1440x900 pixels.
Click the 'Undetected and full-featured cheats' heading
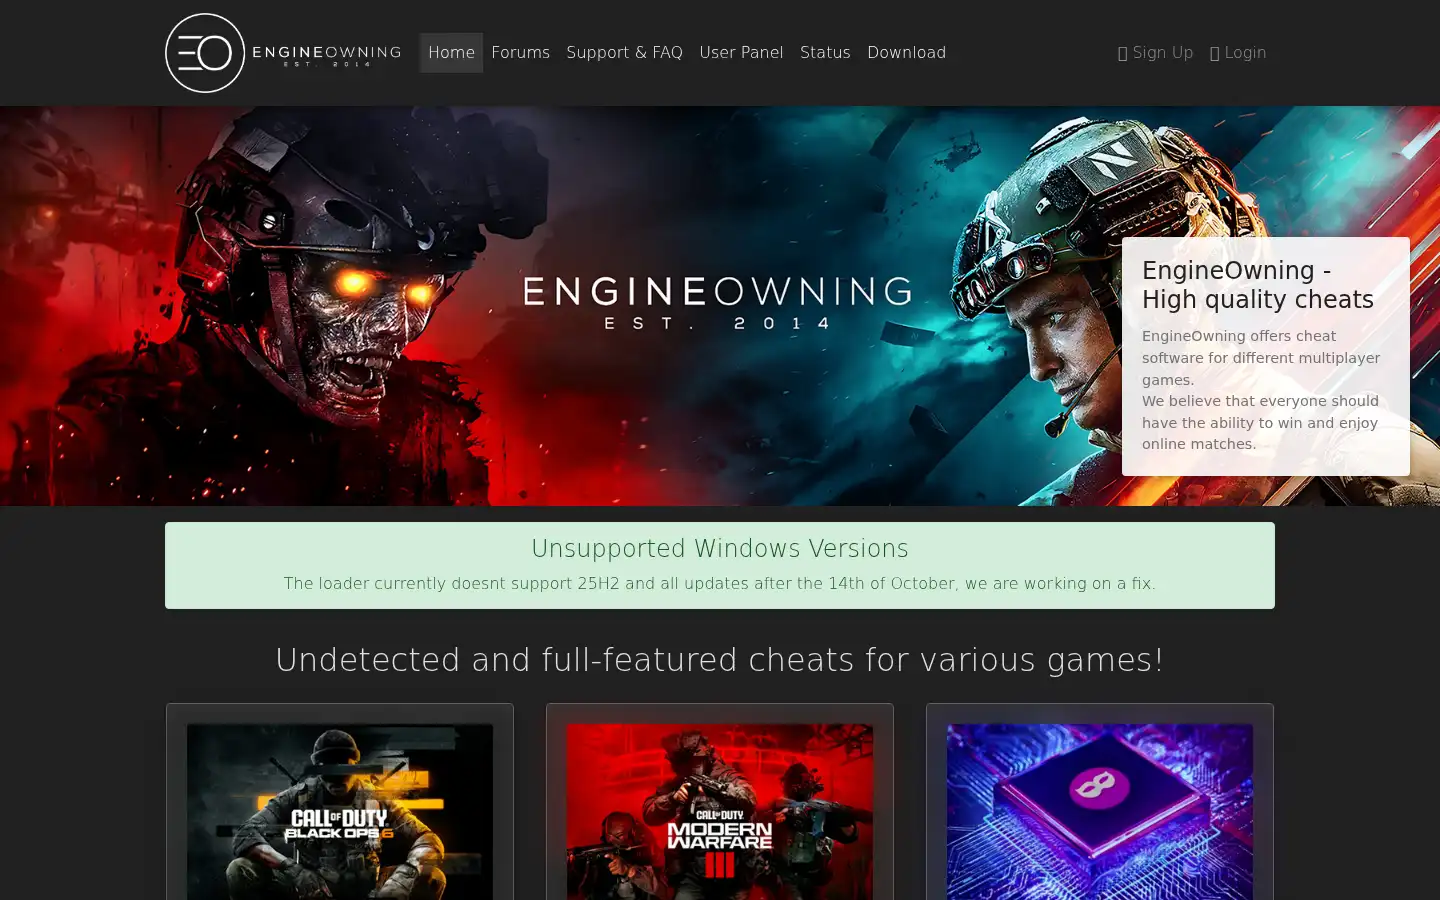720,660
